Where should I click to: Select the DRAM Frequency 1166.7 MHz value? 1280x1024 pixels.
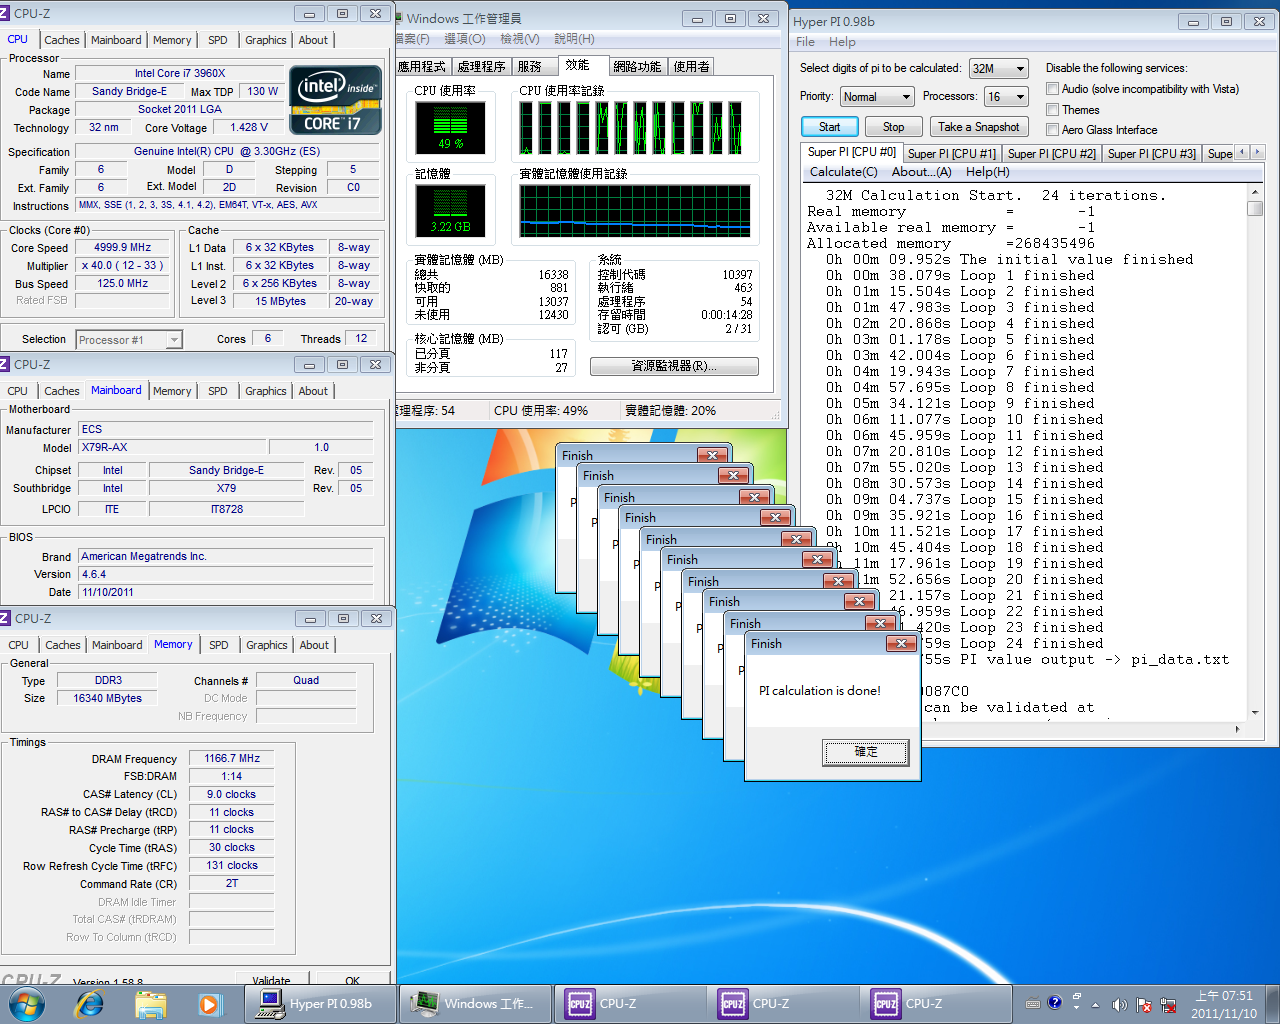tap(232, 758)
